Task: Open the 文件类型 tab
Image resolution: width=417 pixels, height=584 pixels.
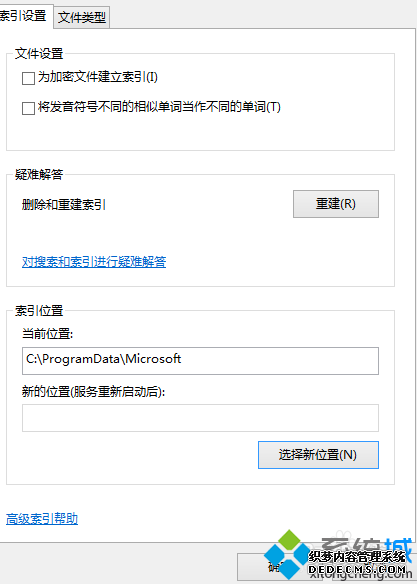Action: 82,17
